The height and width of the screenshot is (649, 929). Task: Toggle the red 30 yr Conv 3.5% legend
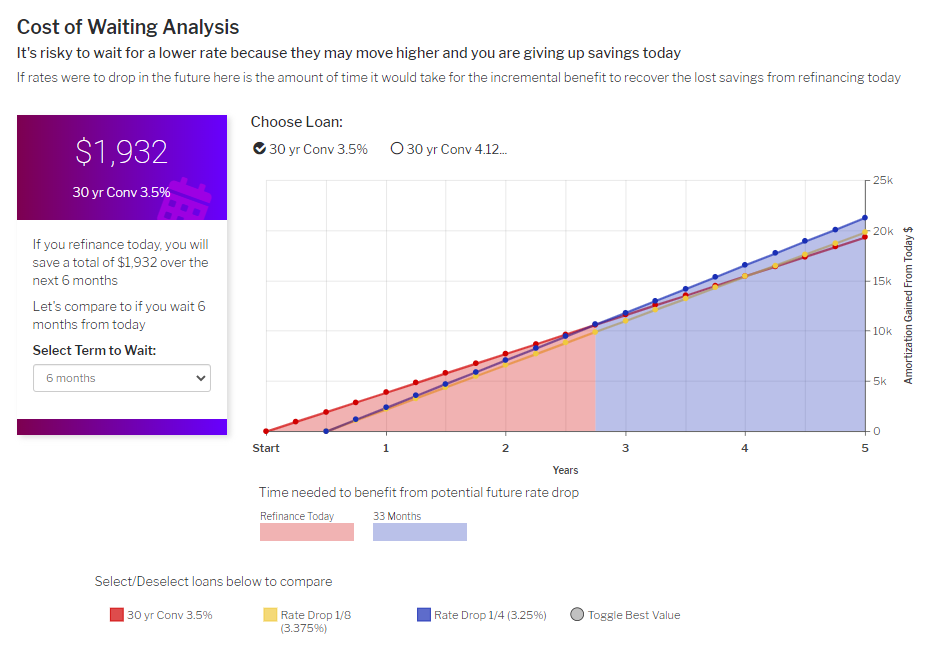117,615
